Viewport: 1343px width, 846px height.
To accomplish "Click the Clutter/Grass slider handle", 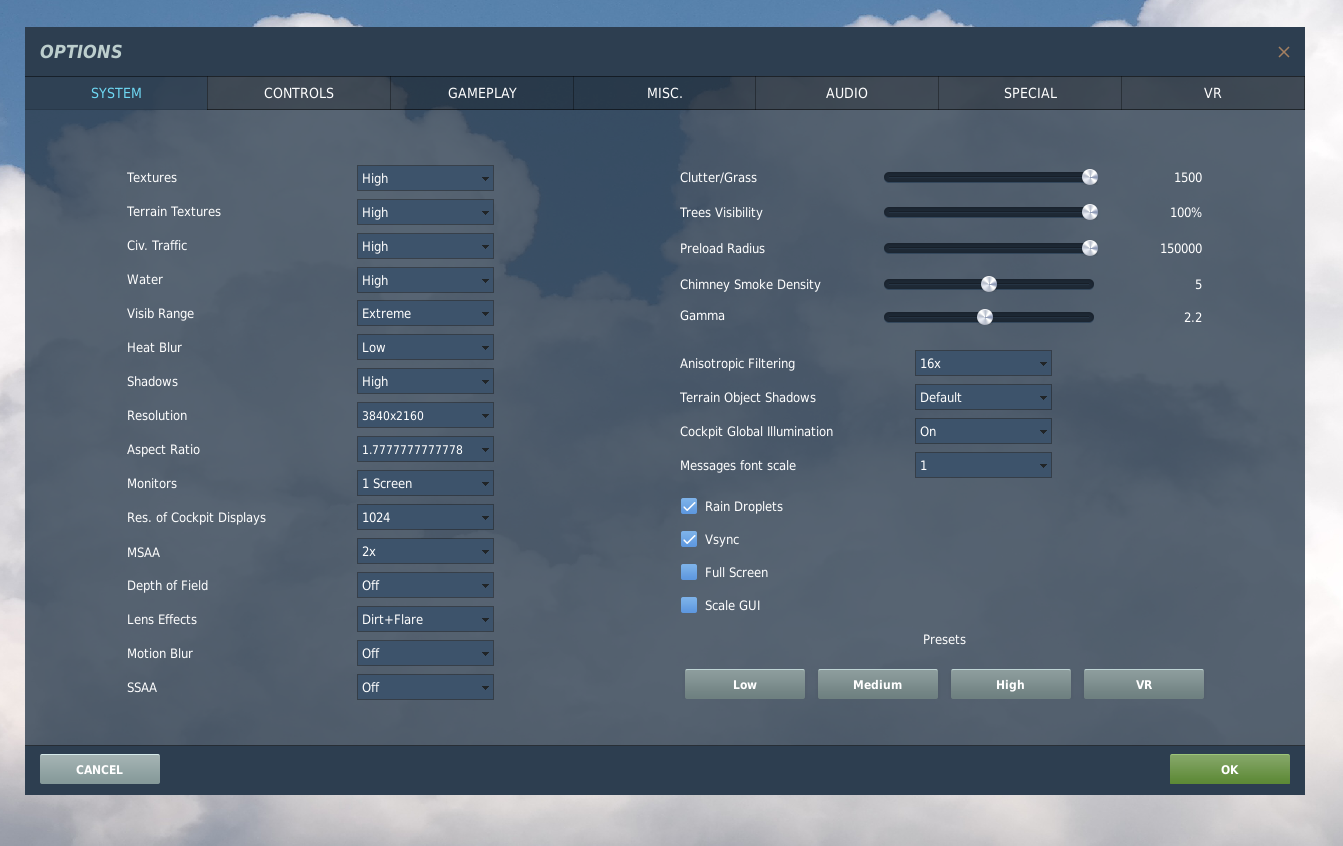I will [x=1090, y=177].
